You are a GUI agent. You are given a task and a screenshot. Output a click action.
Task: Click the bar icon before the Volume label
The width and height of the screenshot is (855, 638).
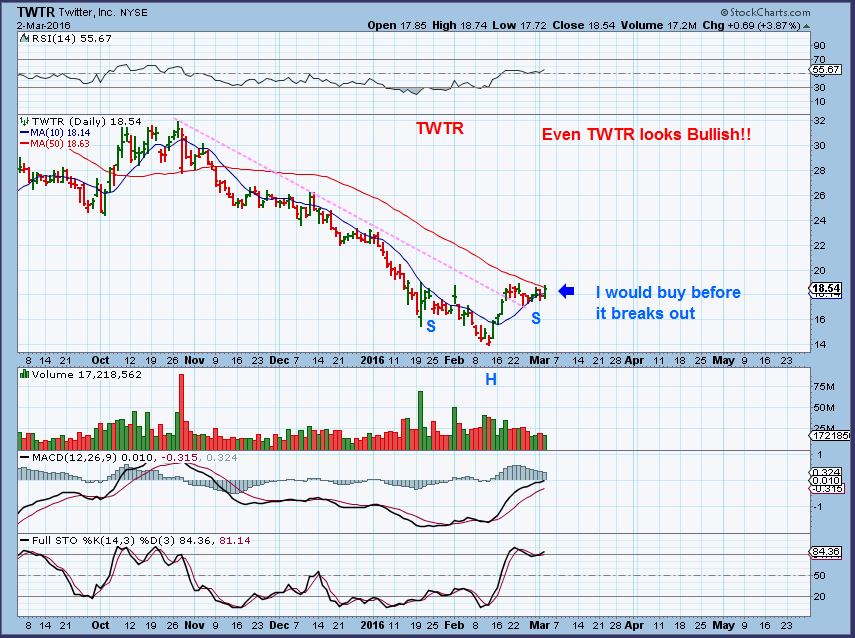24,375
